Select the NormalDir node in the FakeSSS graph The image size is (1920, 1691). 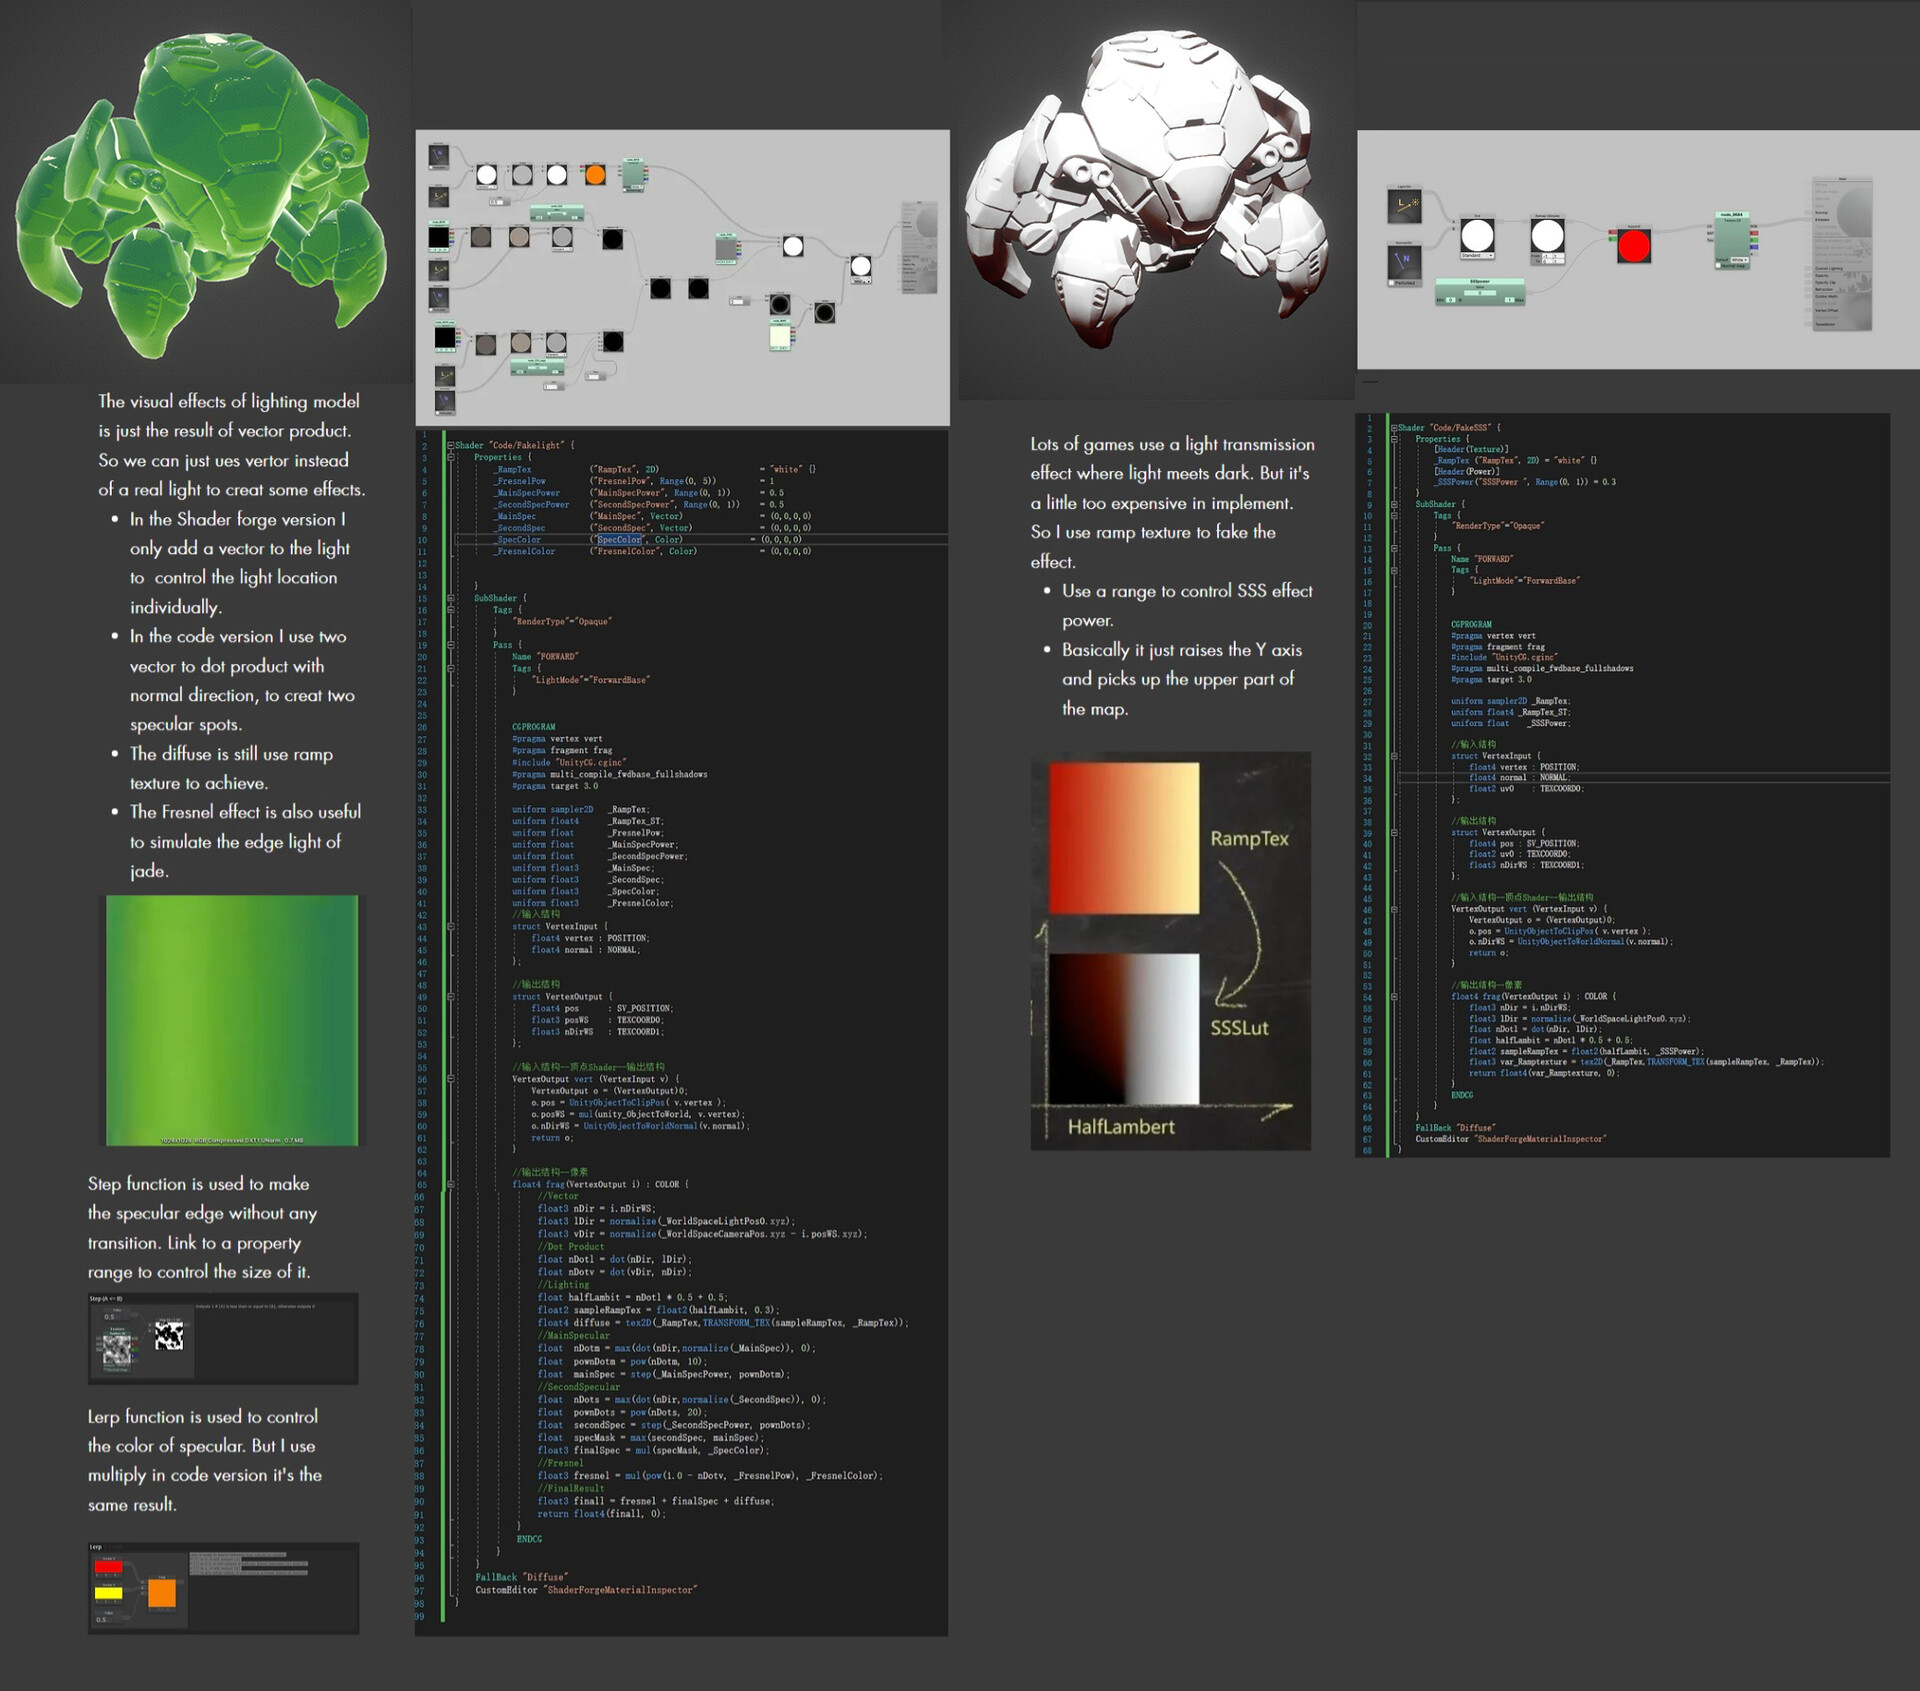pos(1405,259)
